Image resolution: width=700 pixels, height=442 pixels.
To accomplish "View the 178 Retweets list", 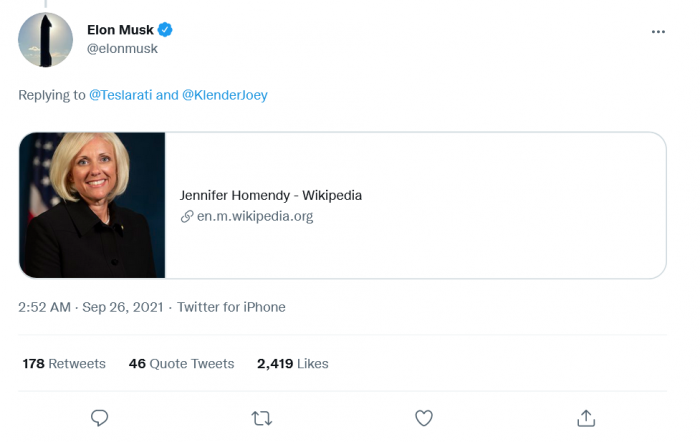I will click(64, 364).
